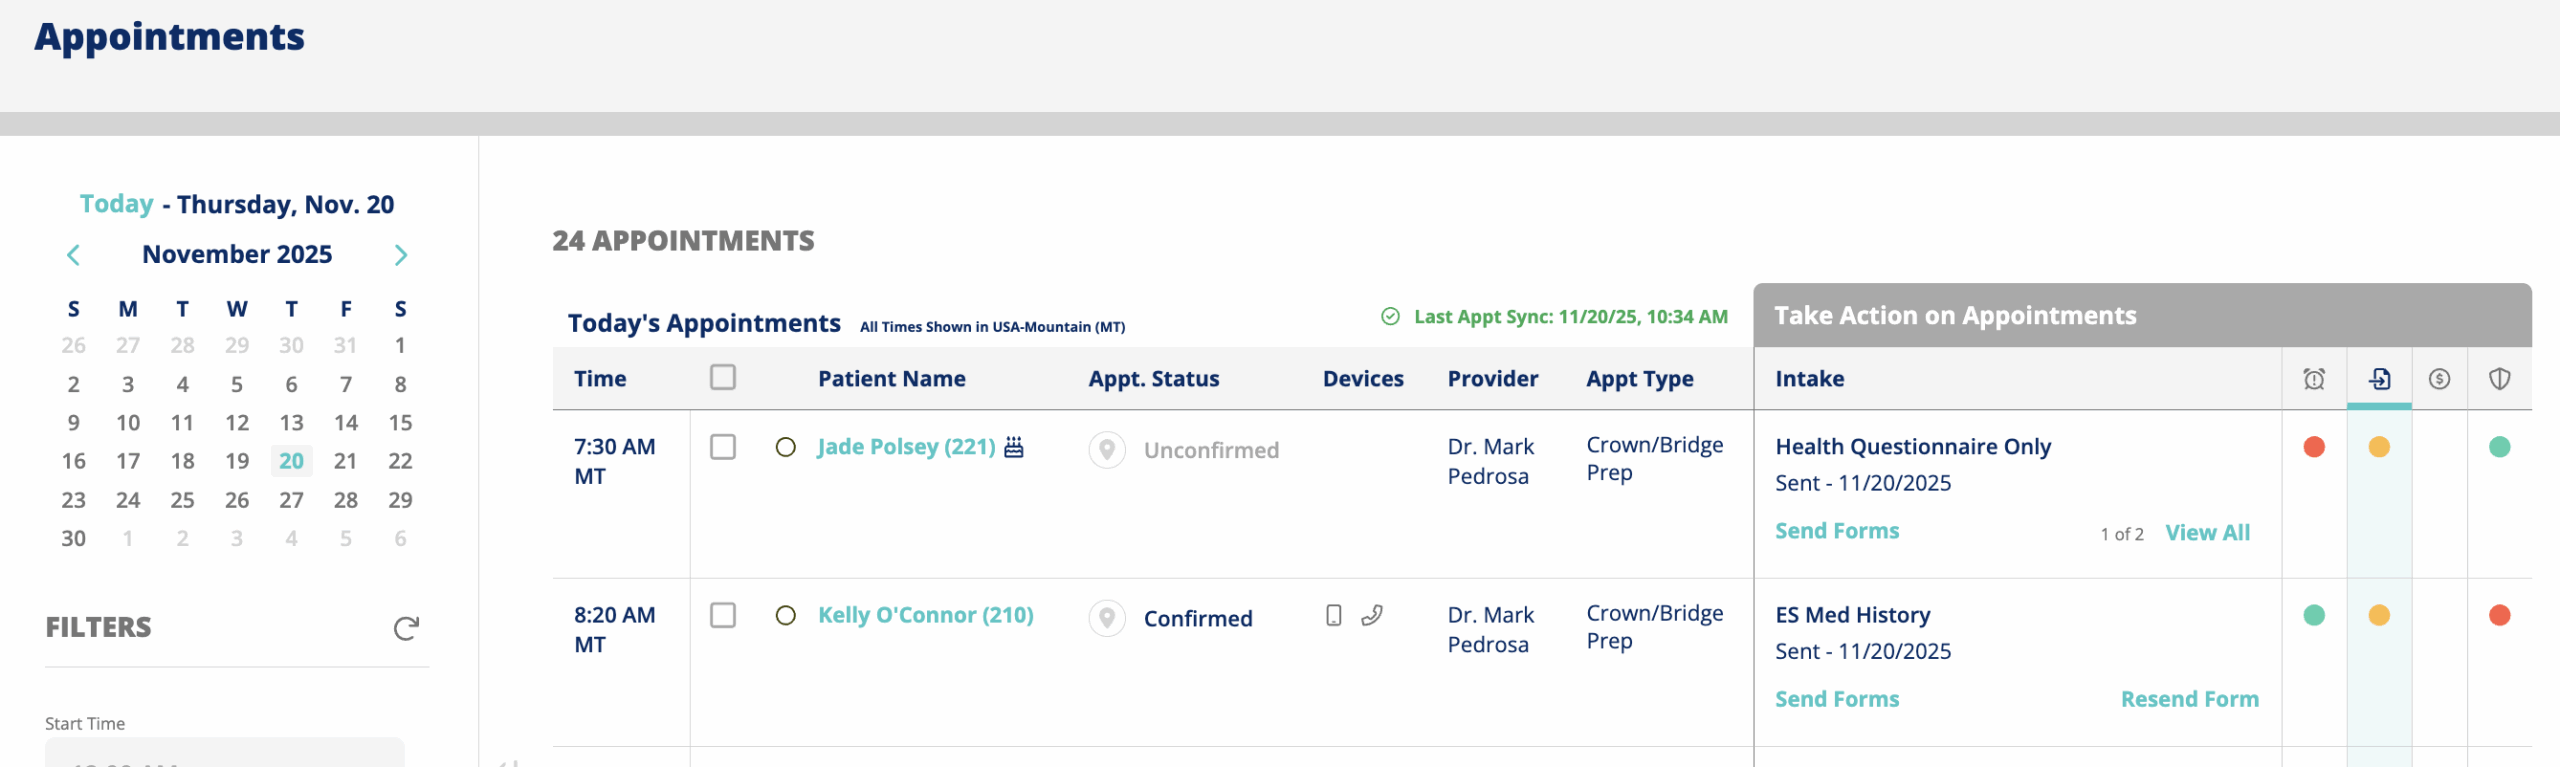Screen dimensions: 2560x767
Task: Click green insurance dot in Jade Polsey row
Action: pos(2500,447)
